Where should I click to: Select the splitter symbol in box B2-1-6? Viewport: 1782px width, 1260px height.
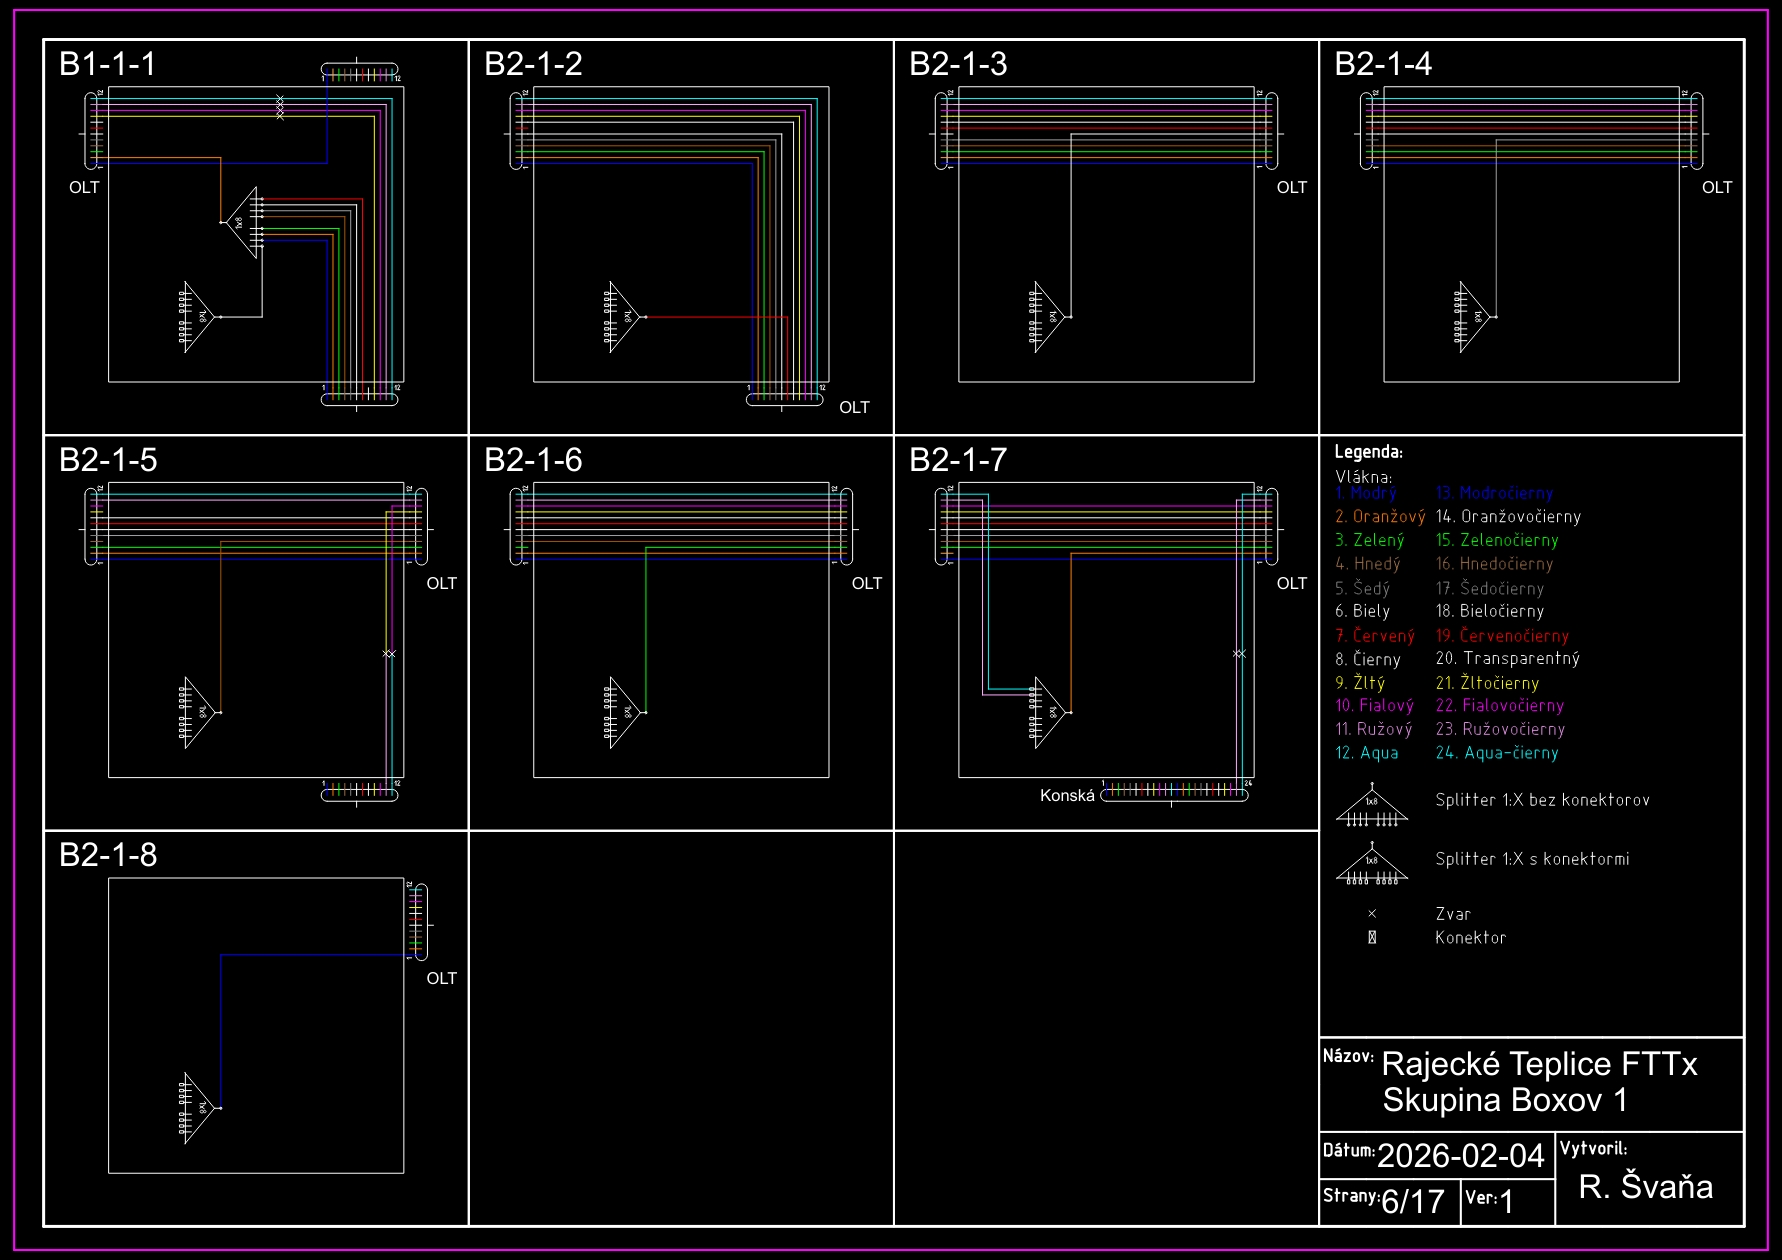point(624,713)
